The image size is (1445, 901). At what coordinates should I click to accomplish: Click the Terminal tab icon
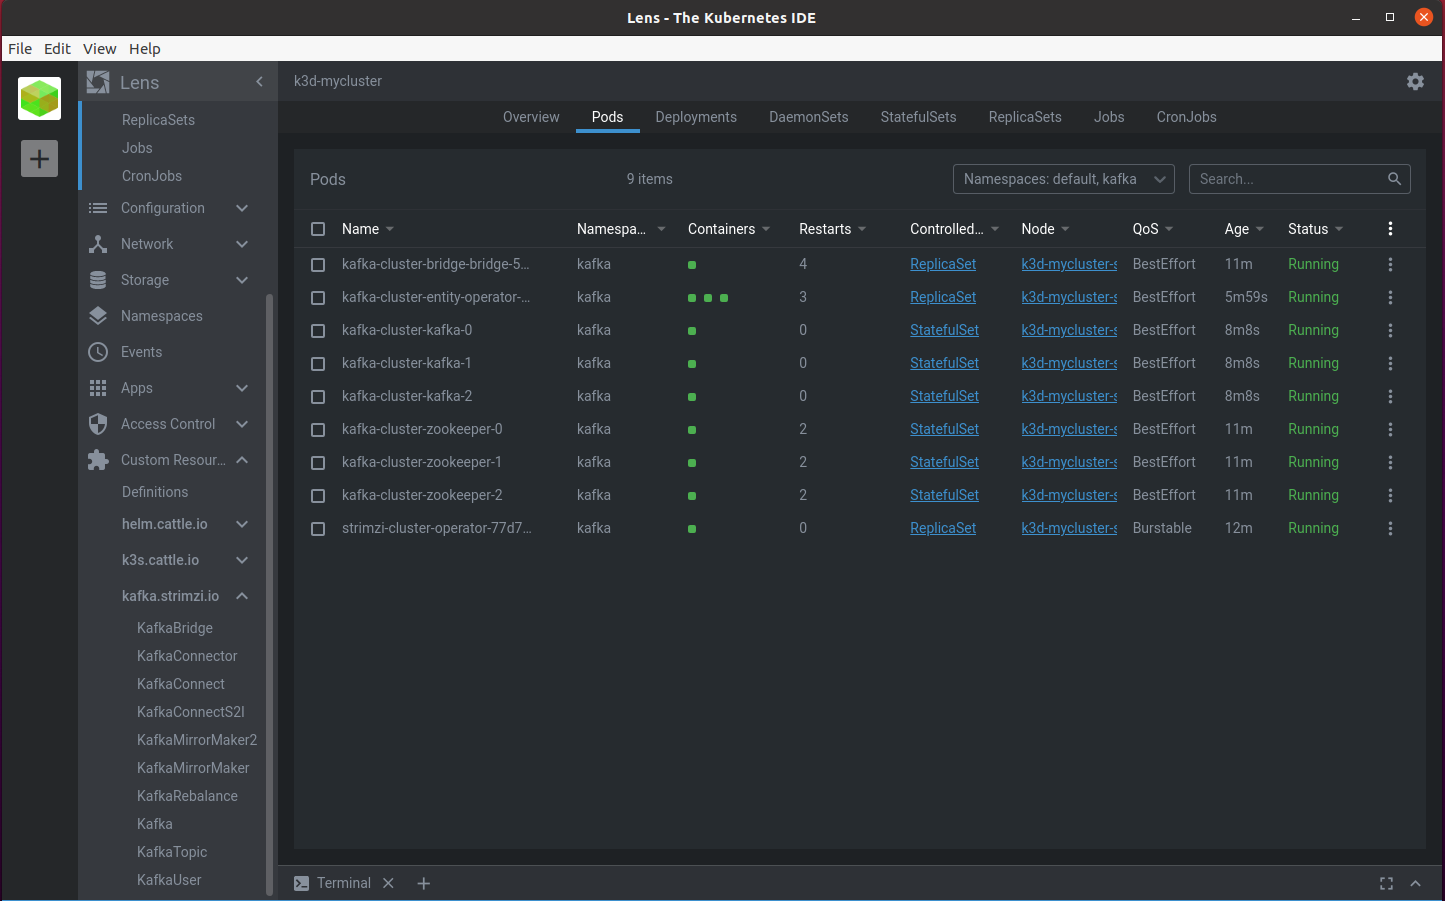(x=301, y=883)
